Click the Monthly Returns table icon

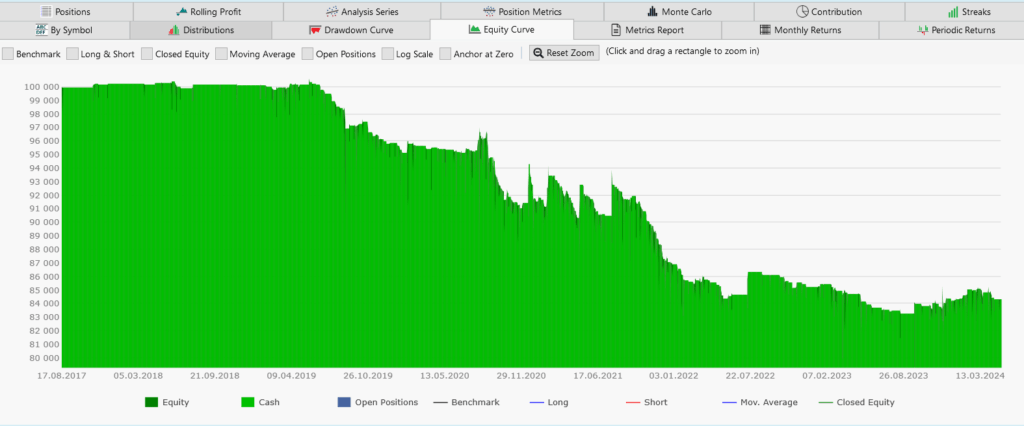point(765,30)
